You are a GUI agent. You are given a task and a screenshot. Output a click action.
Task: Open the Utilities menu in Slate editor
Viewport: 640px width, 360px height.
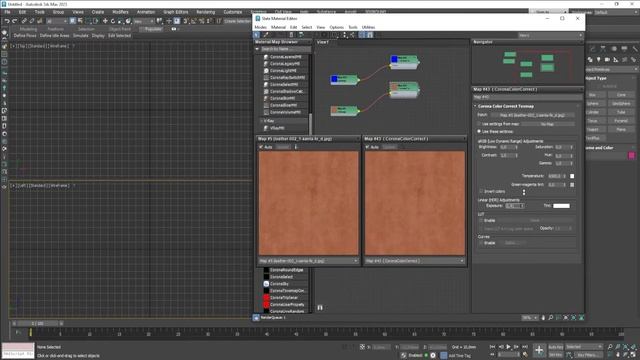[x=368, y=27]
